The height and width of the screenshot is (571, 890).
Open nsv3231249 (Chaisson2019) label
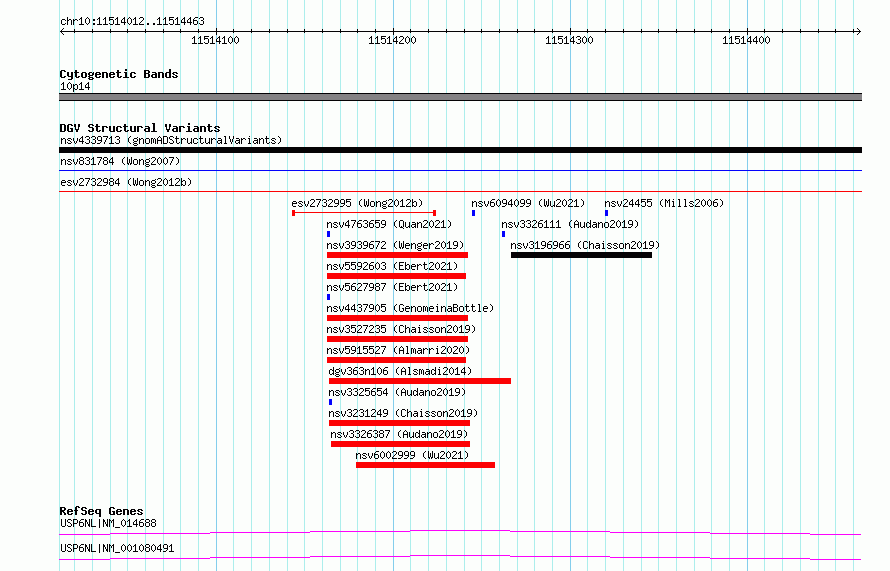[403, 413]
